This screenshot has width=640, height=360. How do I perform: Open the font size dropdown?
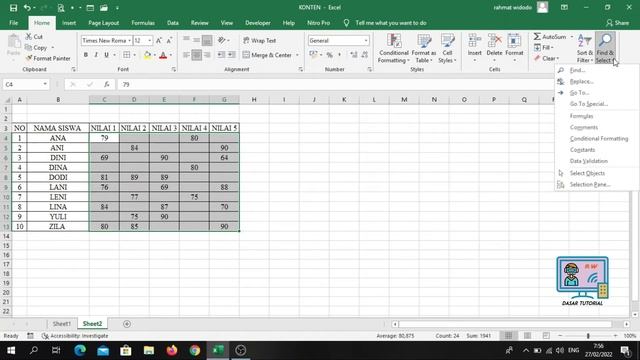point(149,40)
